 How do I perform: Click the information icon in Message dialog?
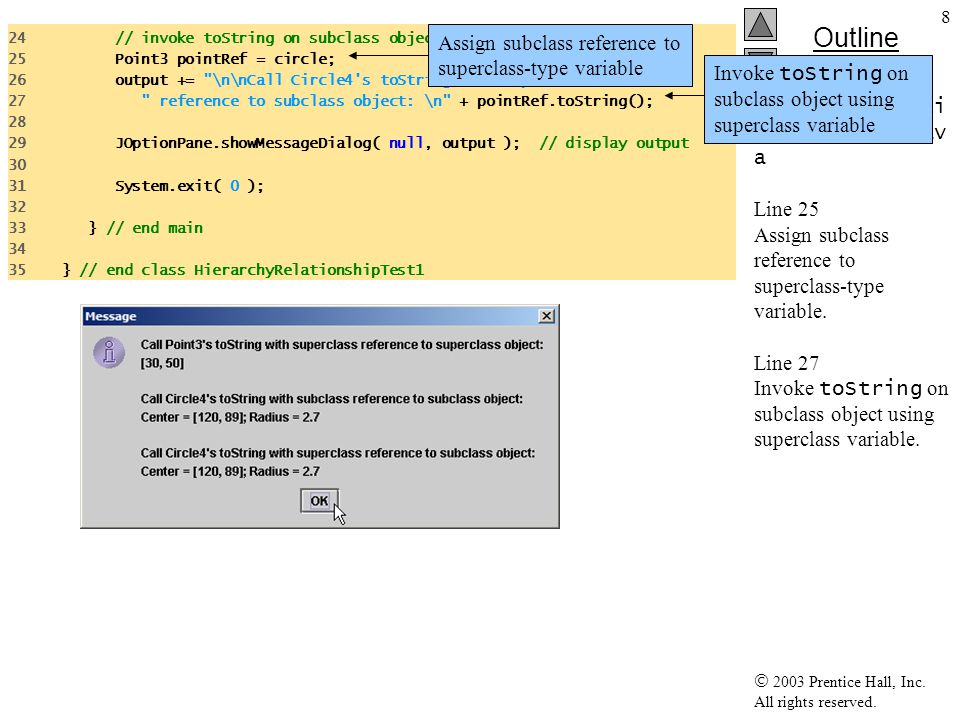click(109, 353)
